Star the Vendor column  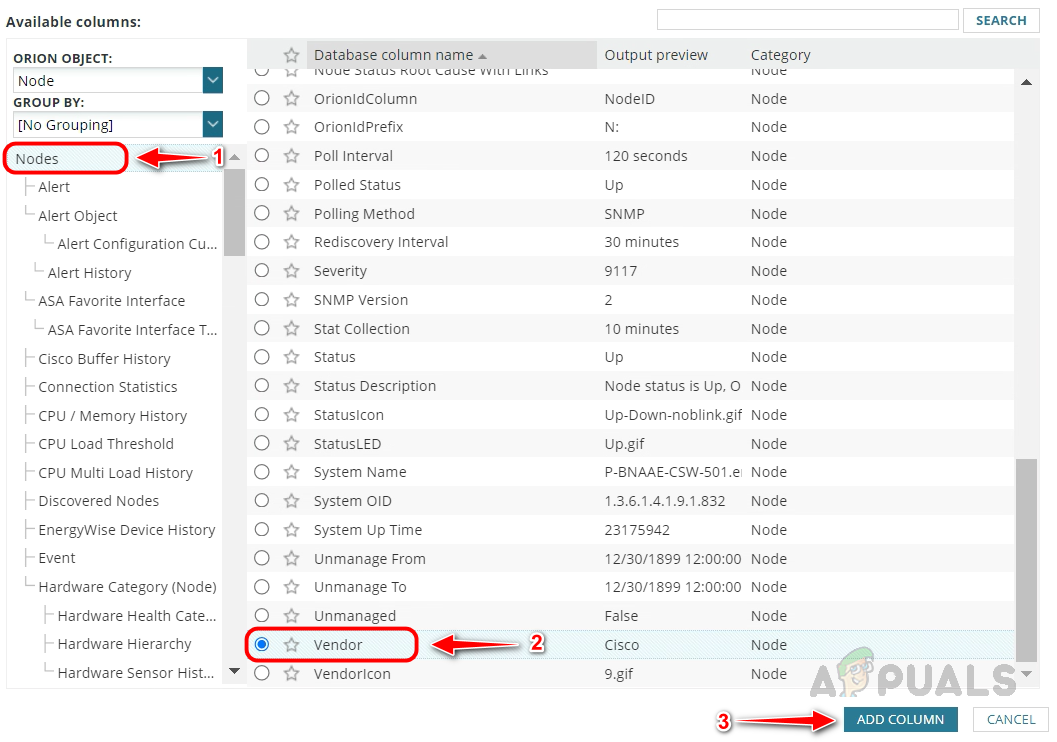pos(291,645)
